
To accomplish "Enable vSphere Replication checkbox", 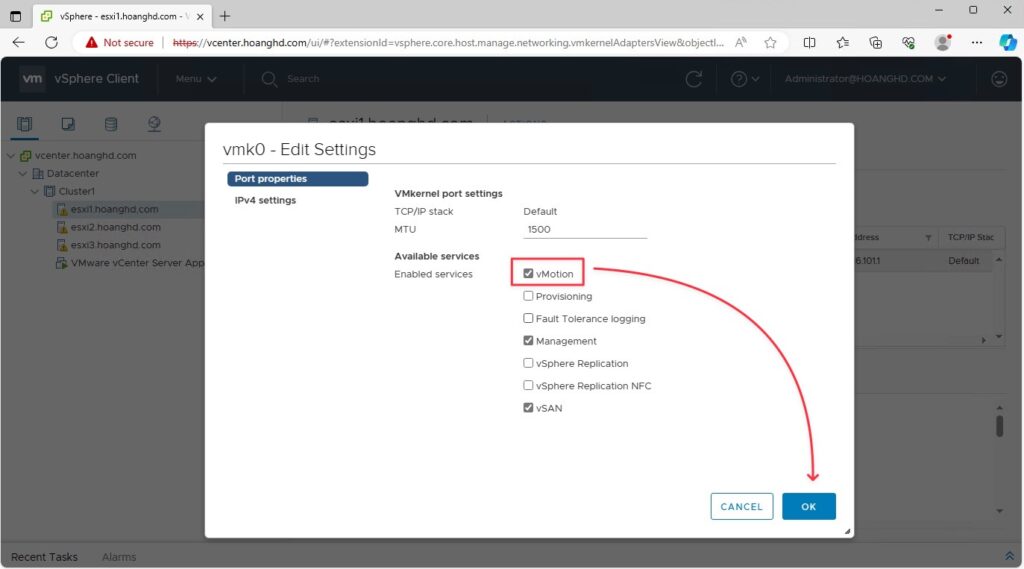I will point(528,363).
